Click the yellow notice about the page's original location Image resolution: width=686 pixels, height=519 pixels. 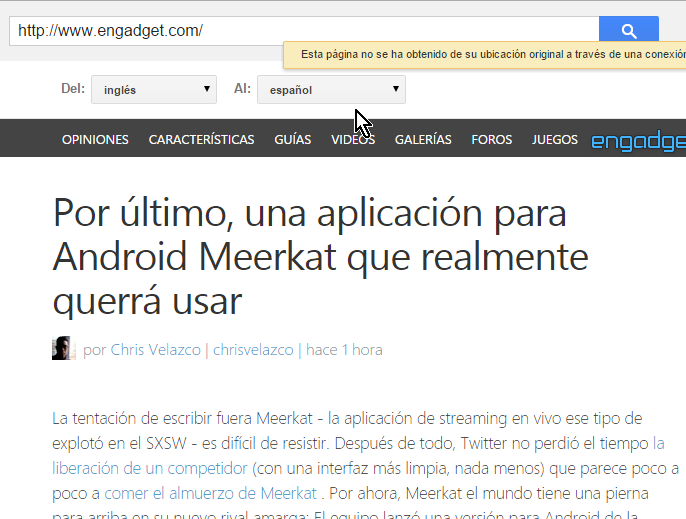pos(484,55)
